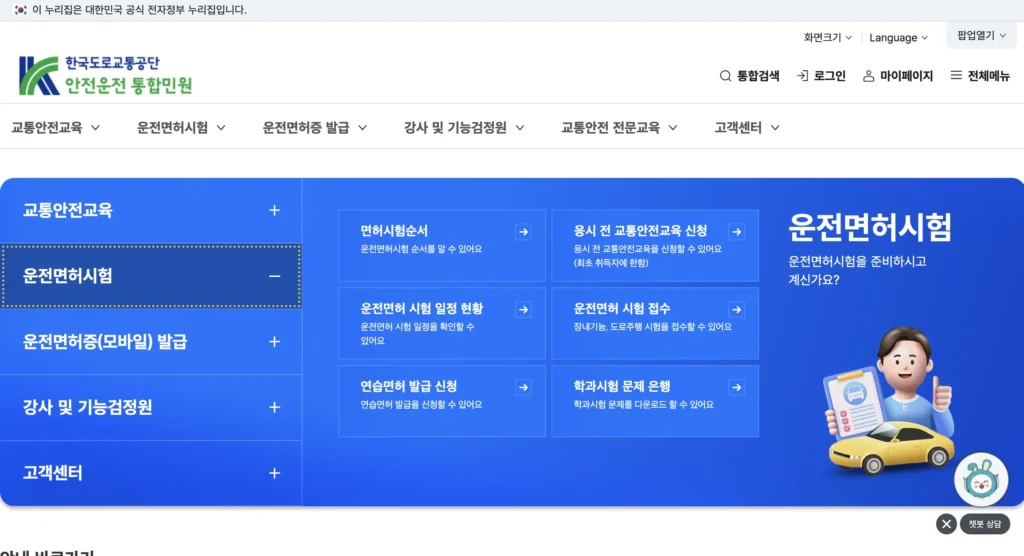Click text 연습면허 발급을 신청할 수 있어요
This screenshot has width=1024, height=556.
click(x=421, y=404)
